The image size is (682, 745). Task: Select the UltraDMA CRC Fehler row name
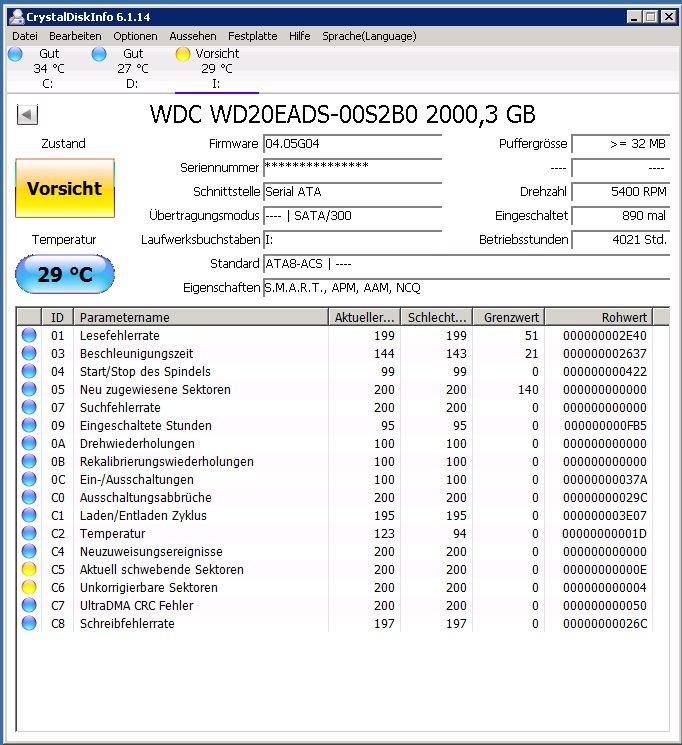click(136, 606)
